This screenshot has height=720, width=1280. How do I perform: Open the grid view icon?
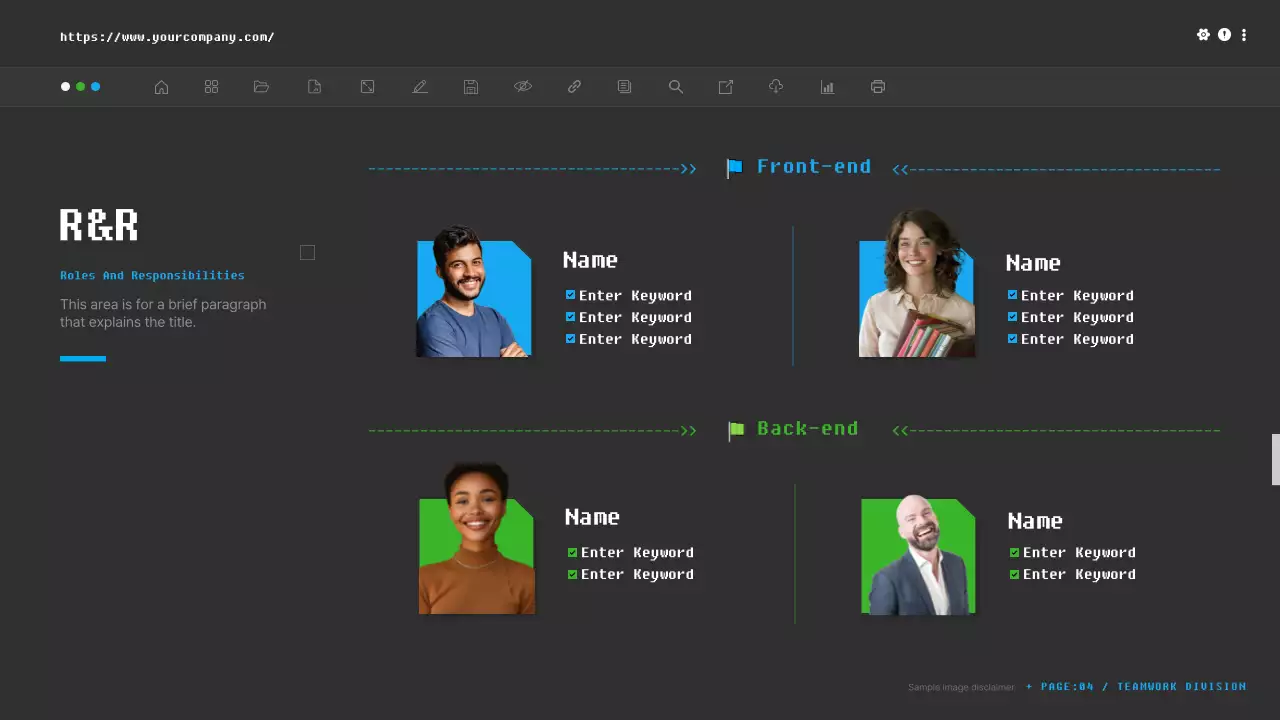coord(211,87)
